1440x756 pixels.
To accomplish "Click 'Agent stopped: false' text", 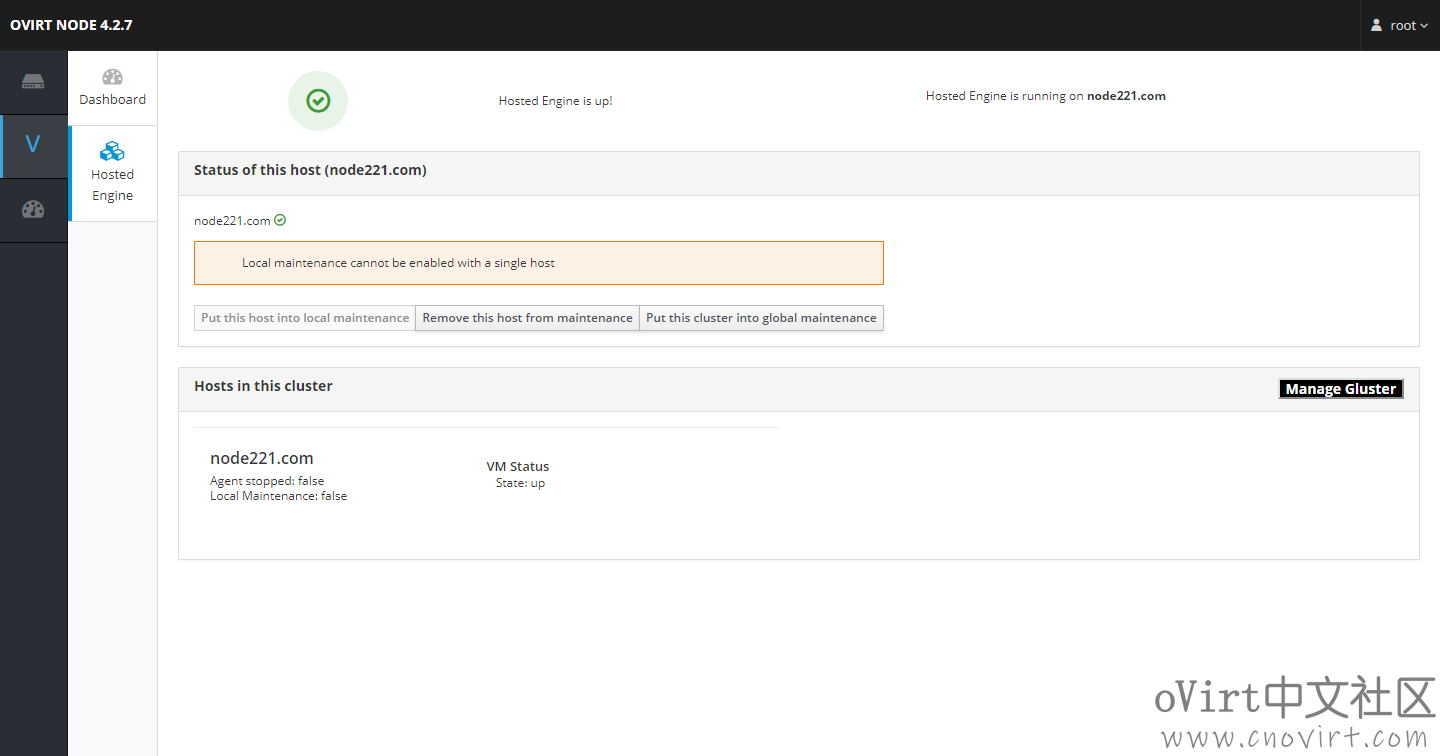I will tap(267, 481).
